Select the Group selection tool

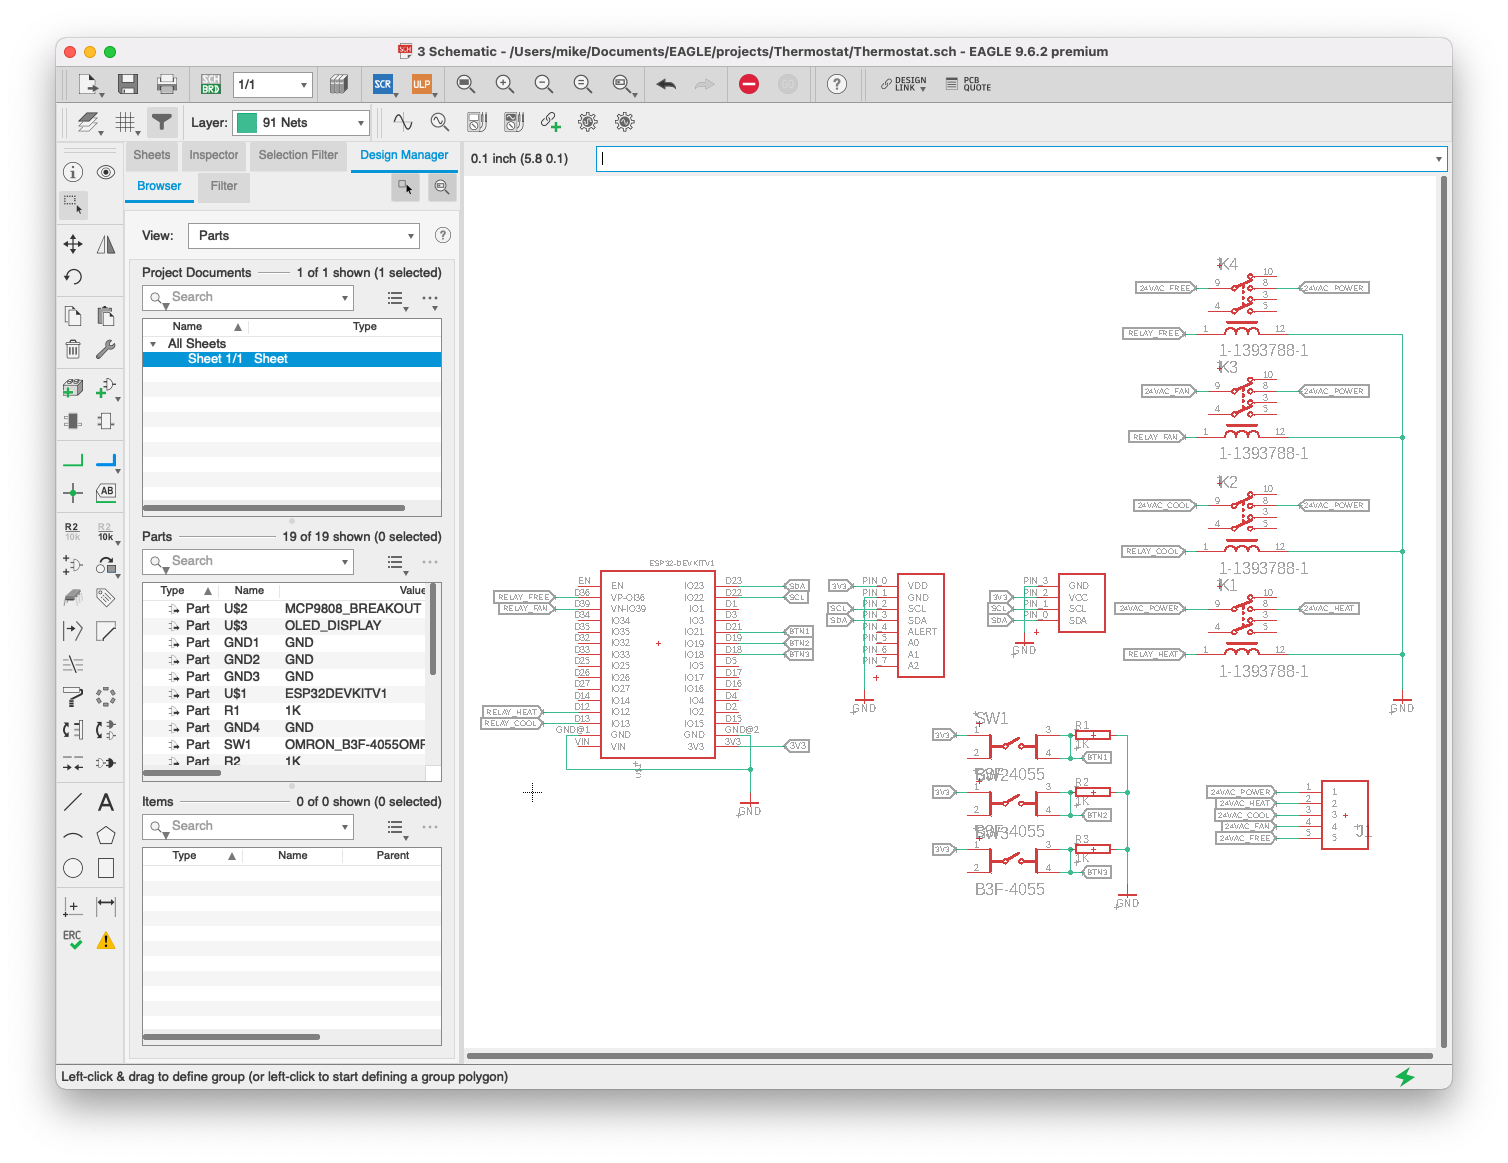(x=73, y=205)
